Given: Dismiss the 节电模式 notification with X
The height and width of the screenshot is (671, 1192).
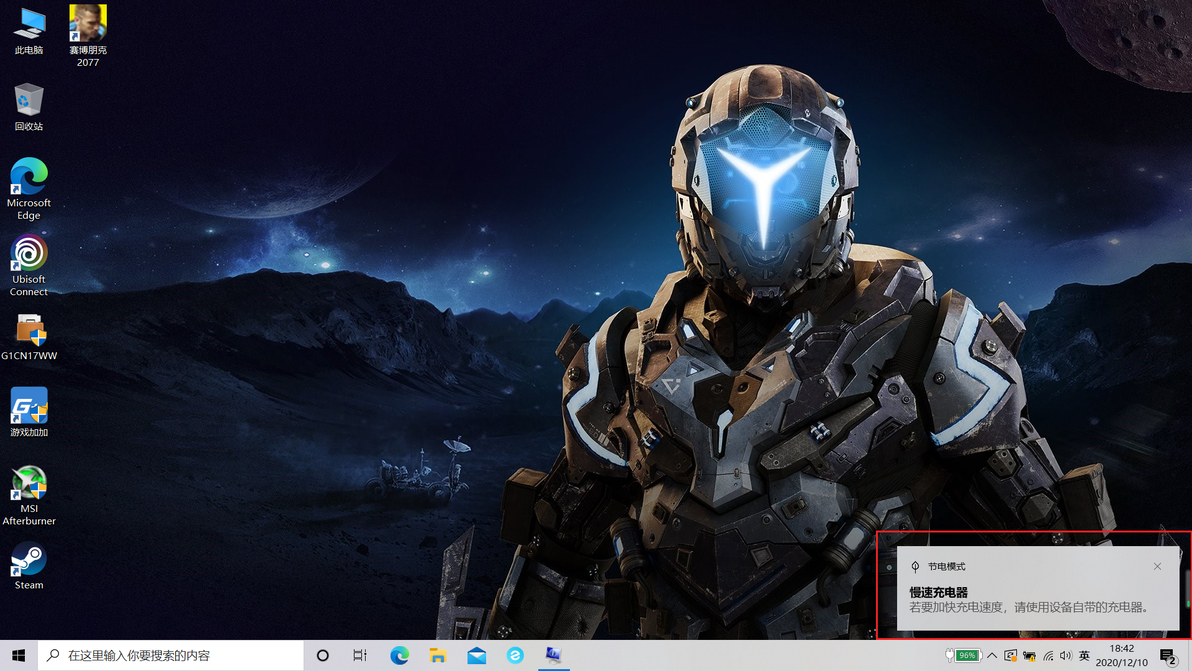Looking at the screenshot, I should pos(1157,566).
